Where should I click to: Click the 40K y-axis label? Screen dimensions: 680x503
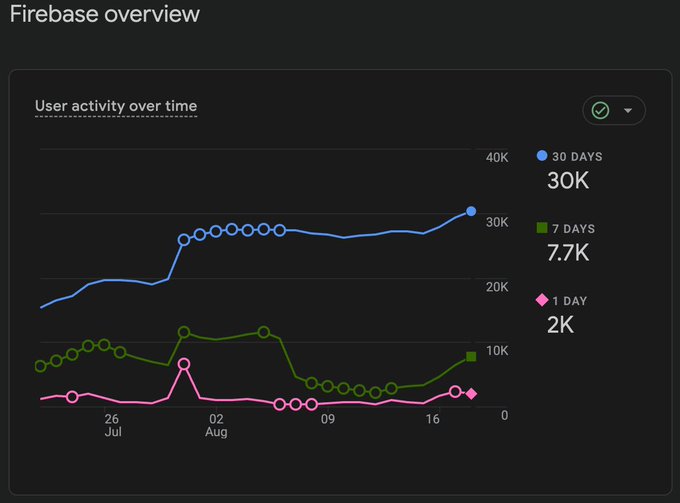tap(497, 157)
